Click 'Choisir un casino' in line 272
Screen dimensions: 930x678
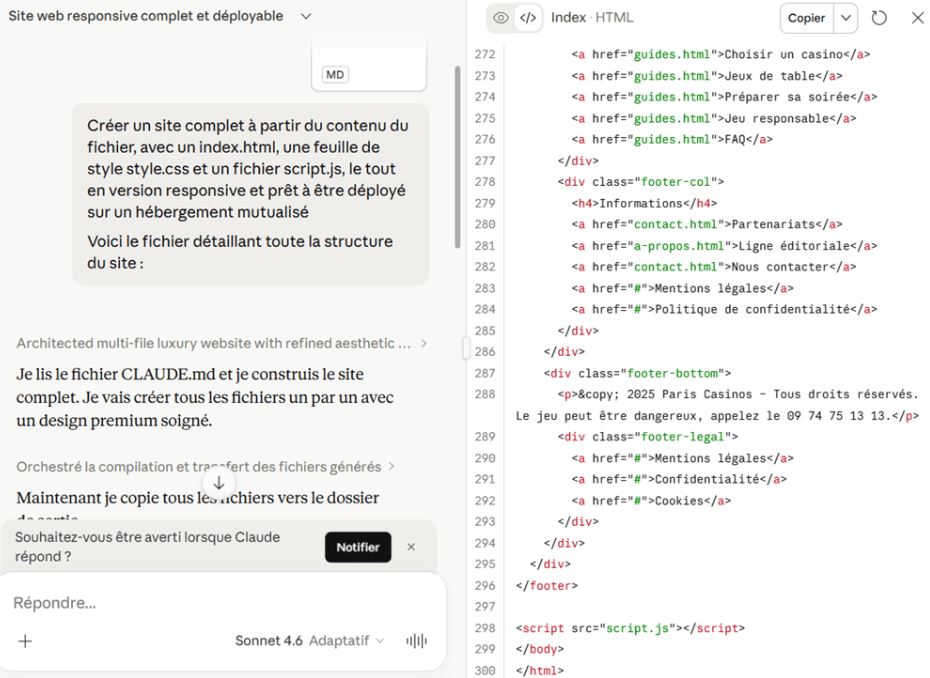tap(784, 55)
